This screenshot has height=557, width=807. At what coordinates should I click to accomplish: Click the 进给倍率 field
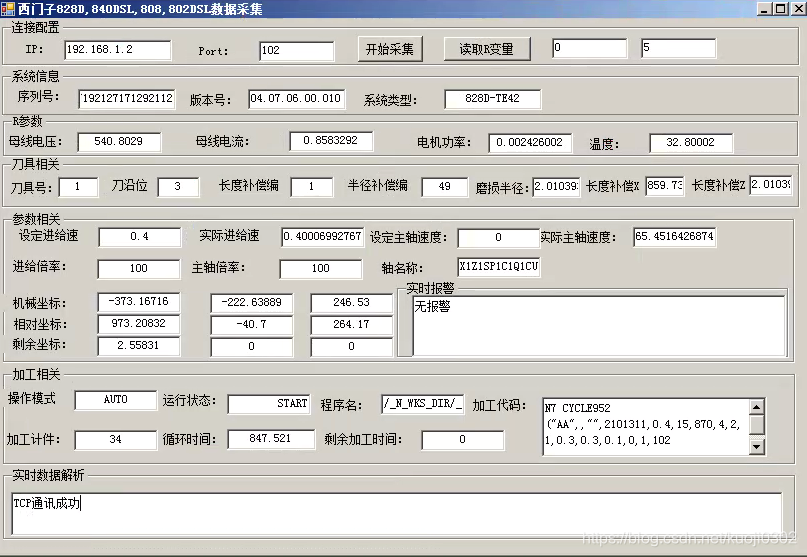point(139,269)
